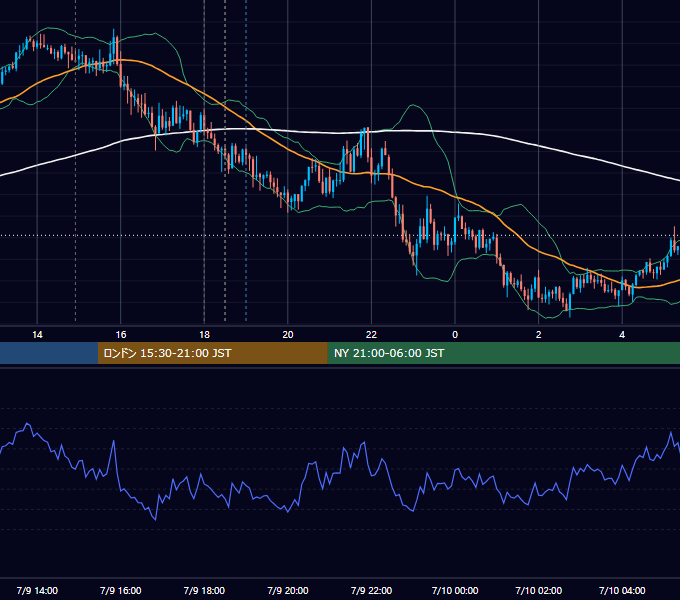
Task: Select the "7/9 22:00" date label
Action: click(x=371, y=590)
